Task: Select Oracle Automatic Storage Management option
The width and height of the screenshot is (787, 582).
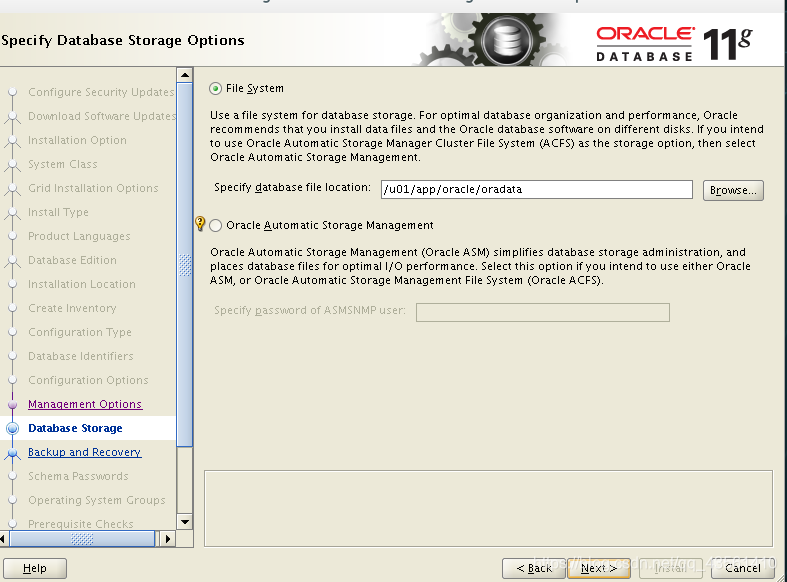Action: (216, 226)
